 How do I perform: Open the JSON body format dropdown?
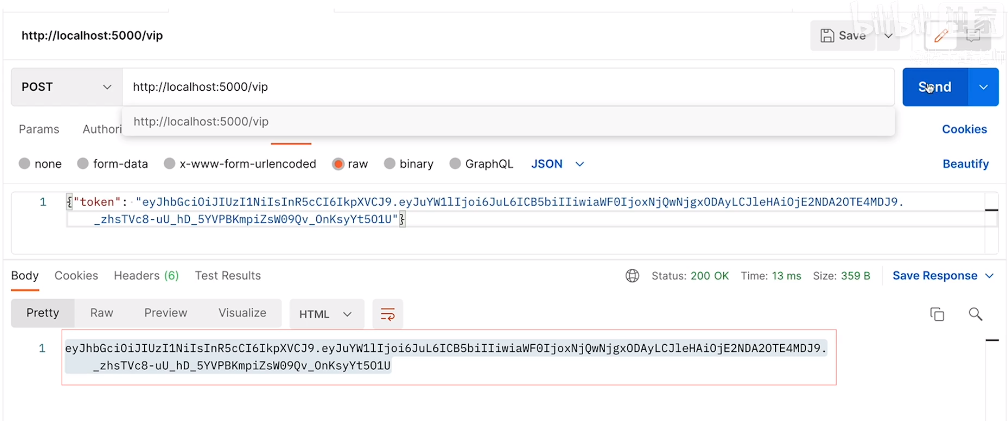click(x=557, y=164)
